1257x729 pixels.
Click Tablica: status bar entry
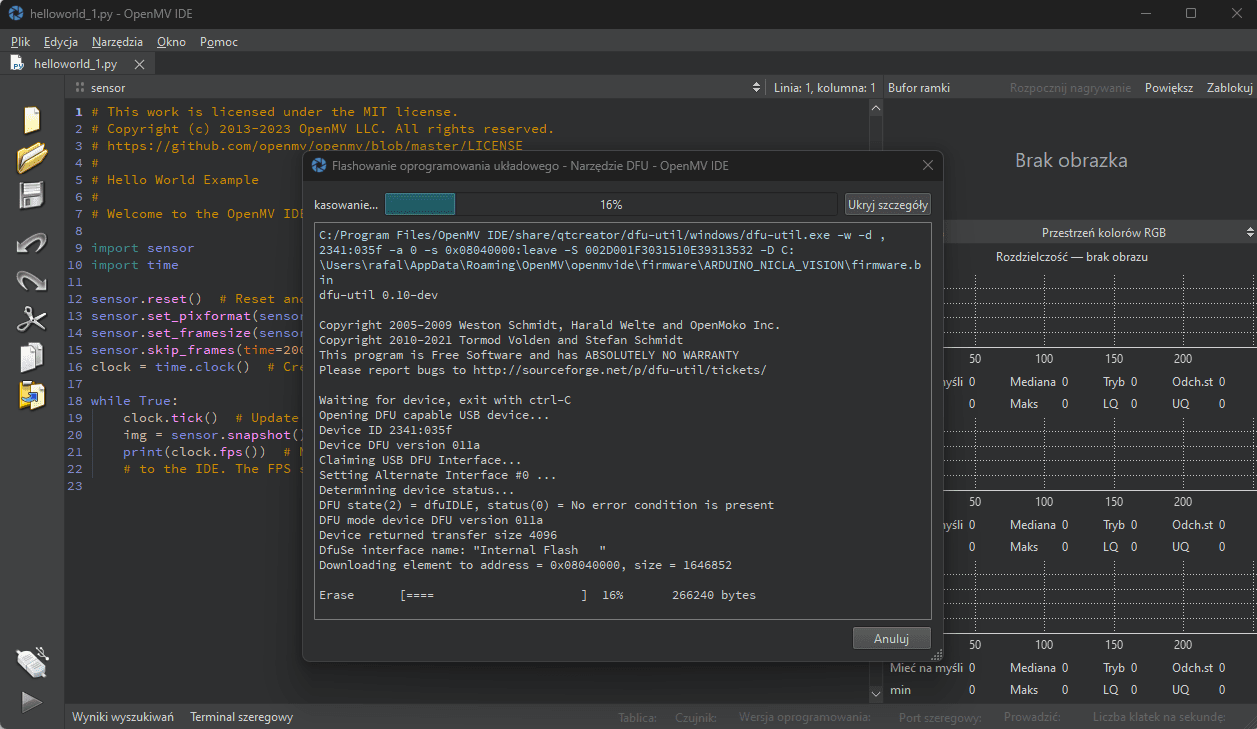tap(637, 717)
